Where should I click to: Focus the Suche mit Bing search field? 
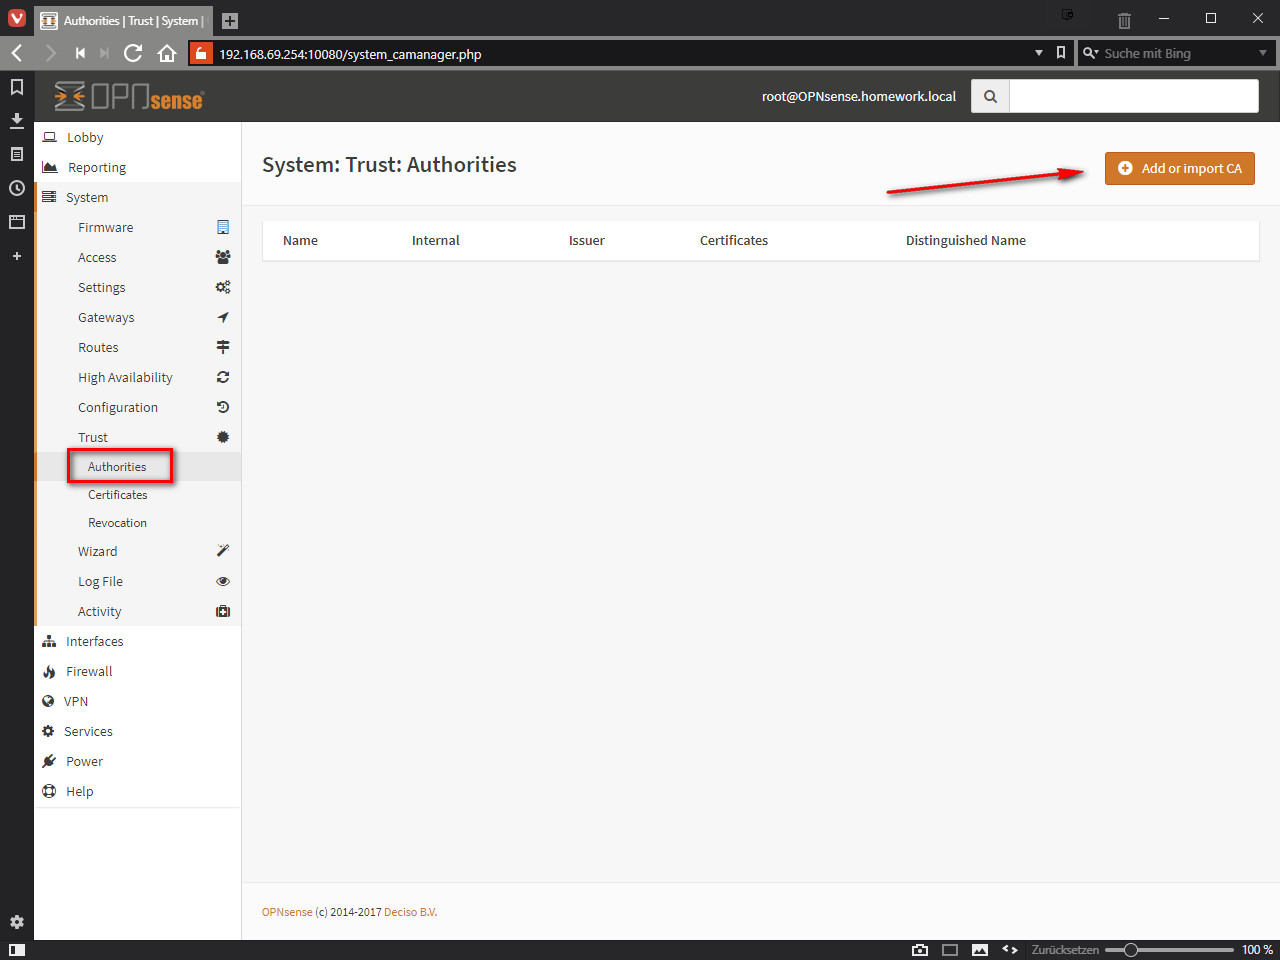click(1176, 53)
